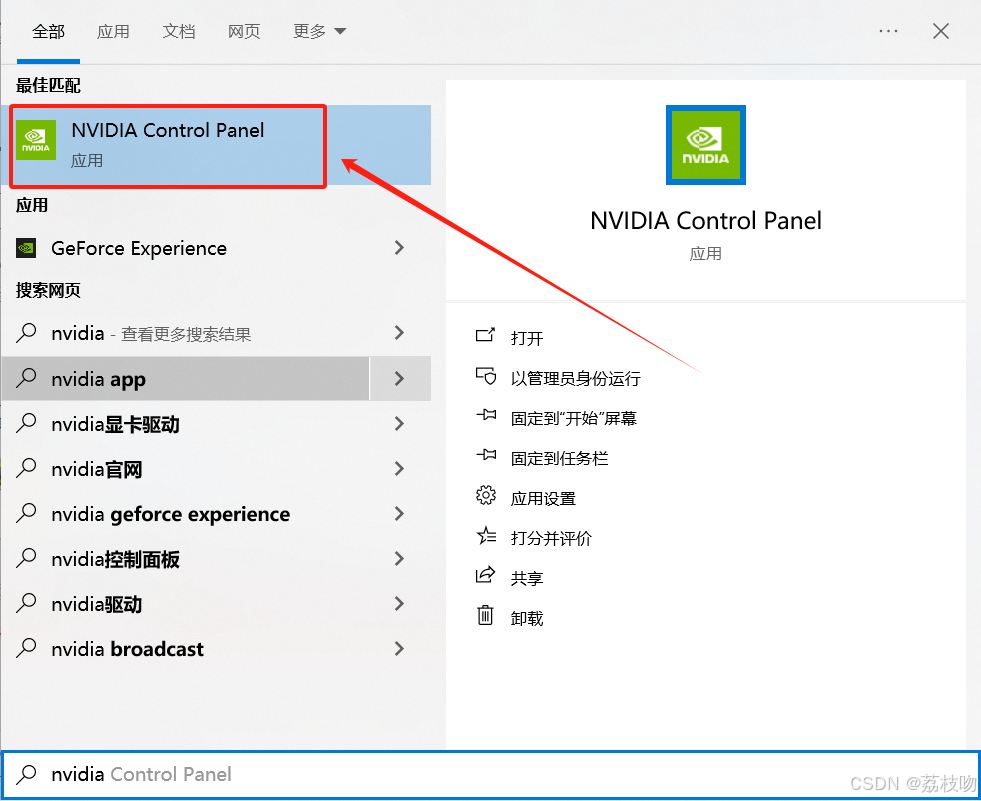Switch to the 应用 tab
The height and width of the screenshot is (801, 981).
113,31
